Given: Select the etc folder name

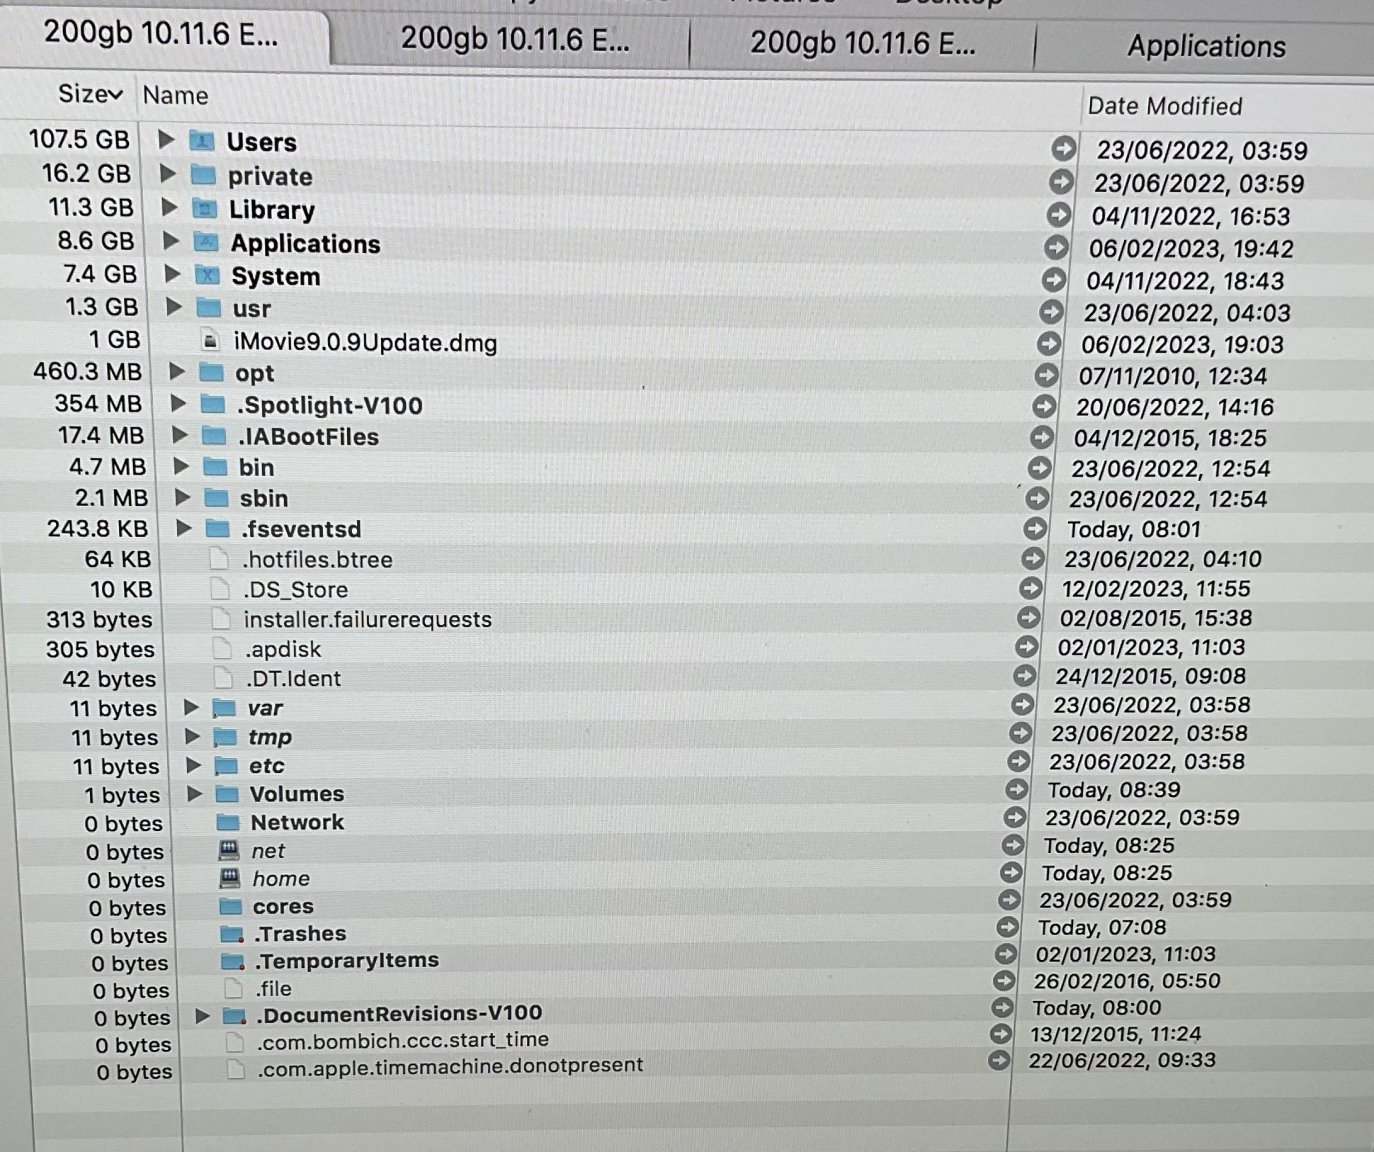Looking at the screenshot, I should [x=267, y=766].
